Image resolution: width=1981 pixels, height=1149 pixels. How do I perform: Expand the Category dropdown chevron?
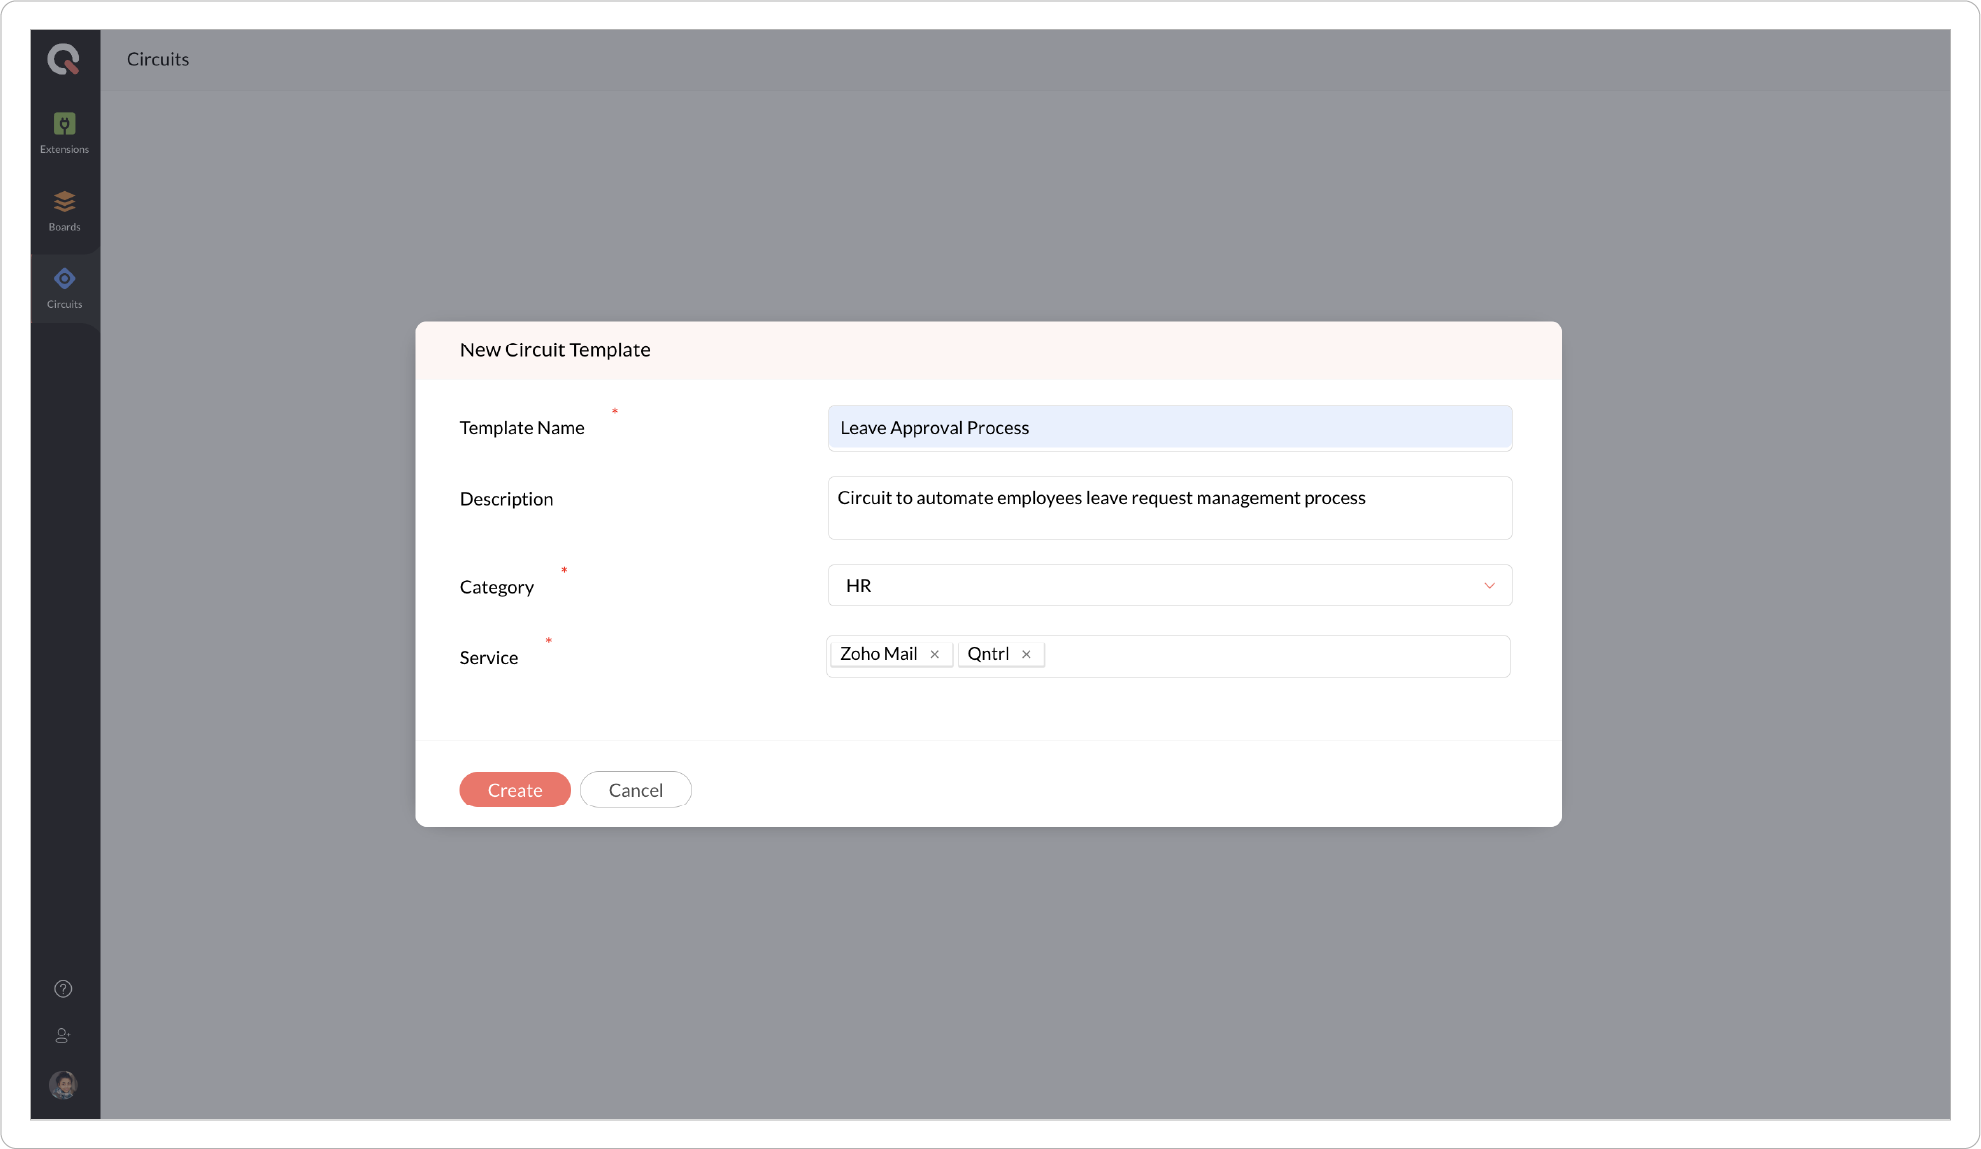coord(1489,586)
